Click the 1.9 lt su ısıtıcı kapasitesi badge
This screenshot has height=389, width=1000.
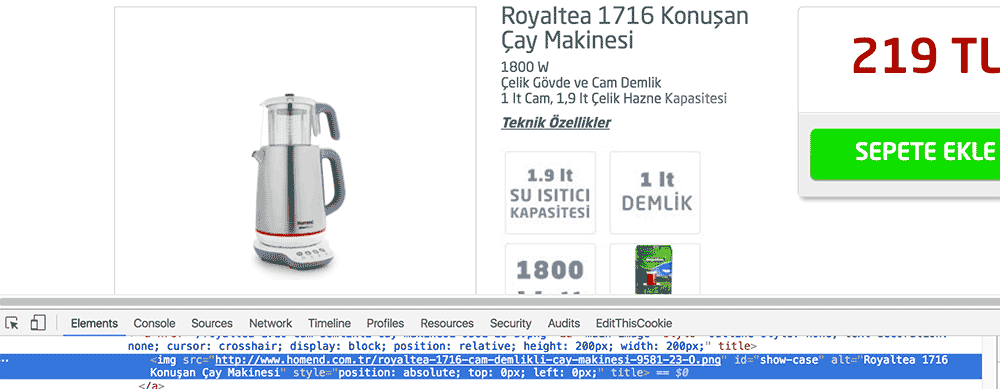click(x=550, y=193)
